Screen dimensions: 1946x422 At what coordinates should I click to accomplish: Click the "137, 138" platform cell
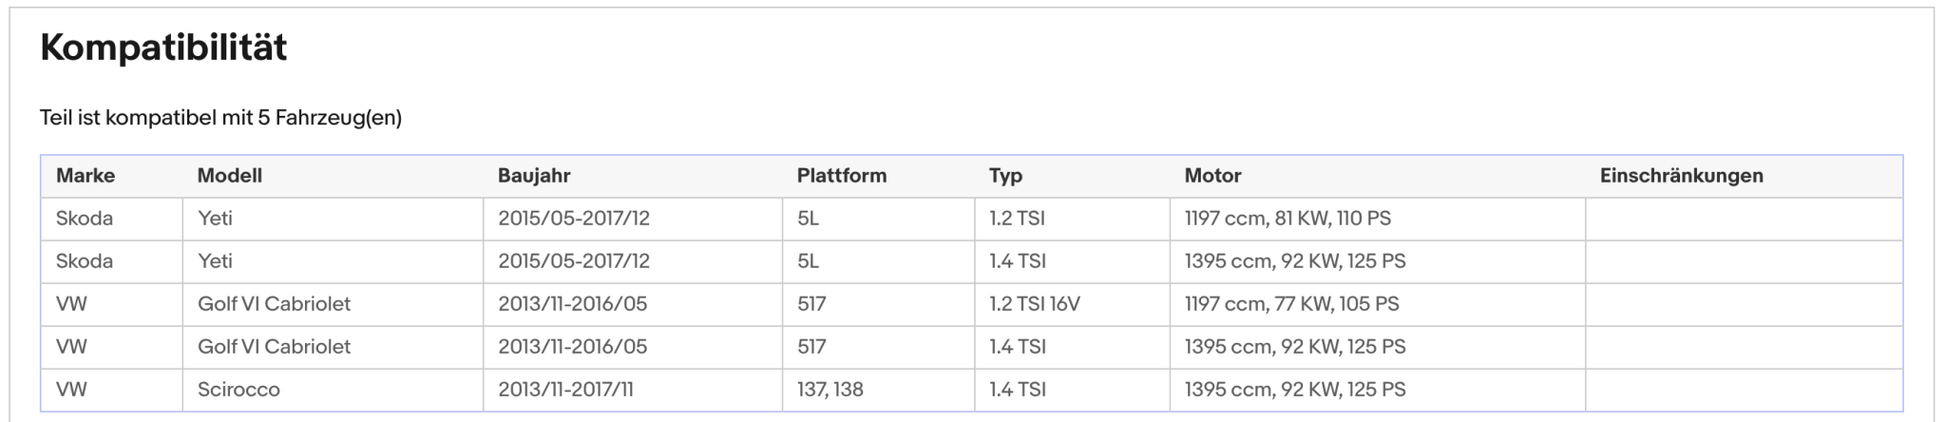(x=829, y=390)
